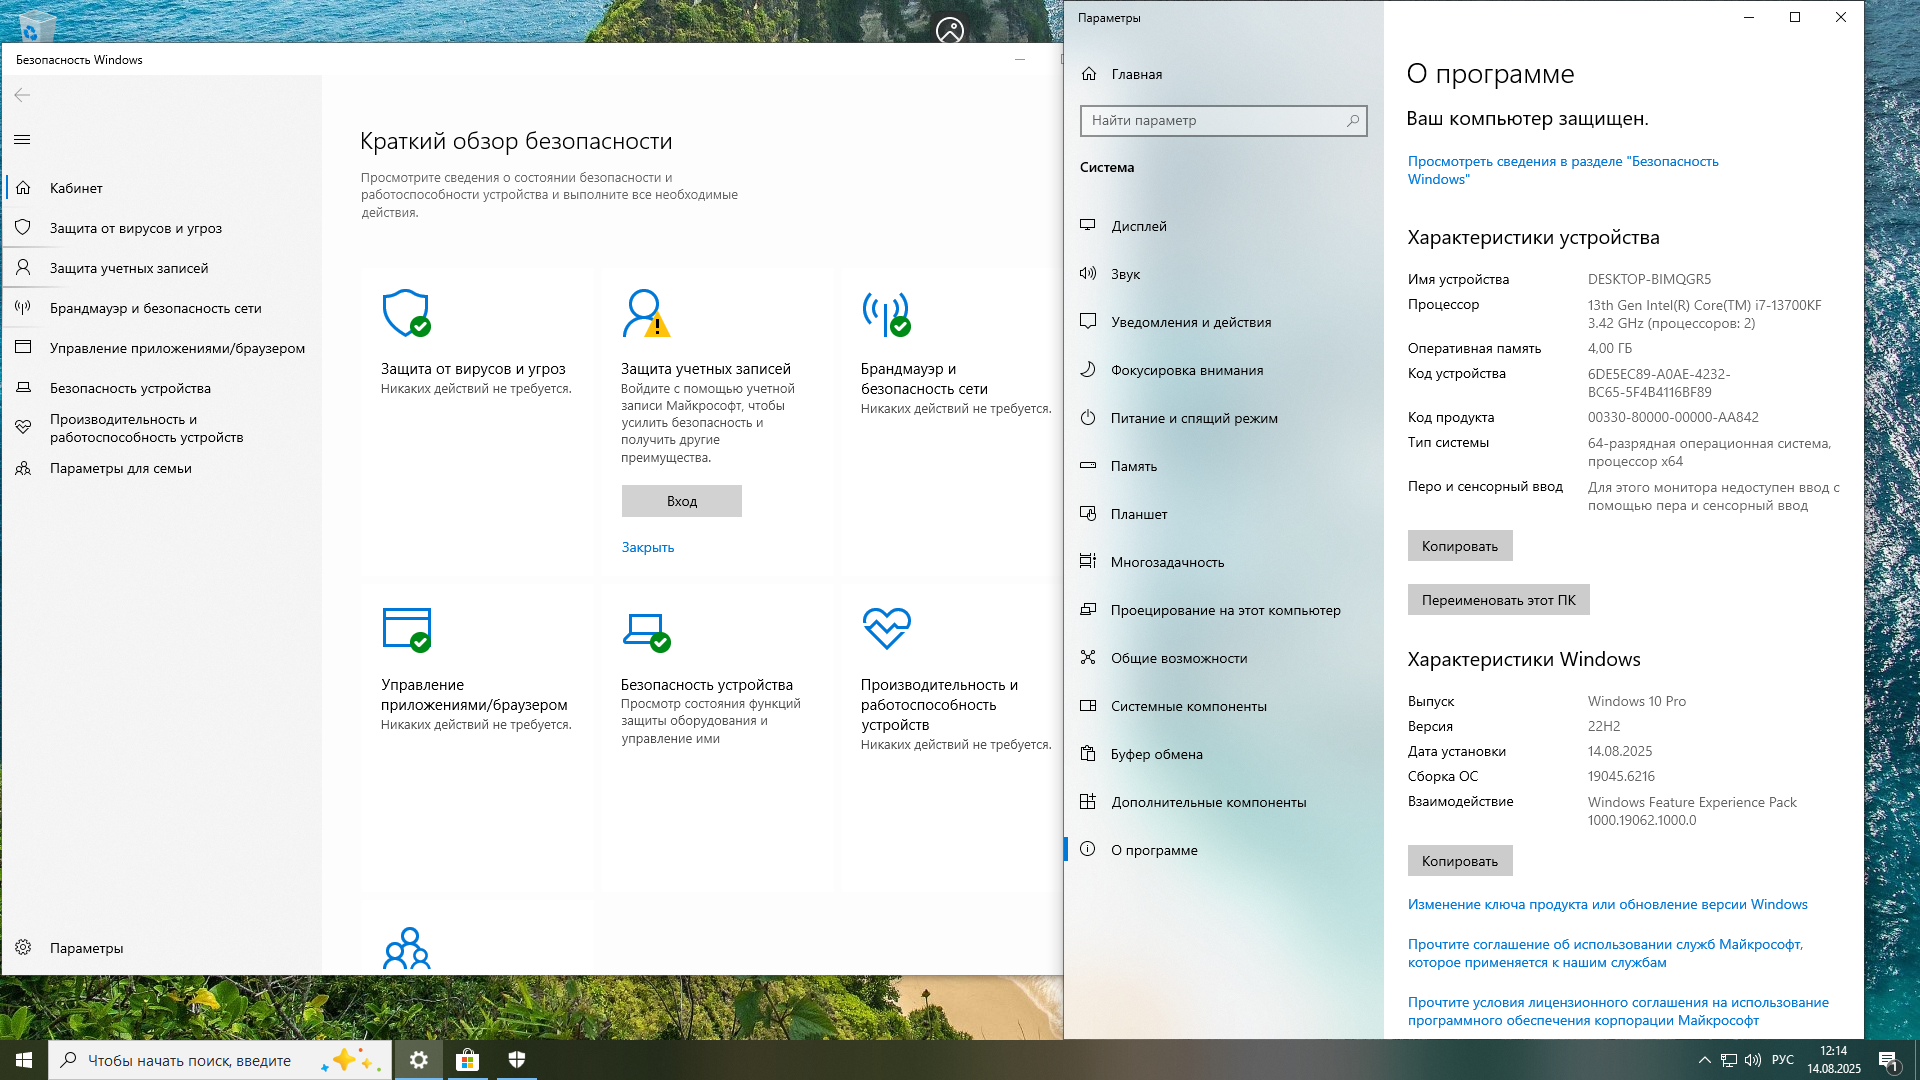Open Планшет settings
The height and width of the screenshot is (1080, 1920).
pos(1224,514)
